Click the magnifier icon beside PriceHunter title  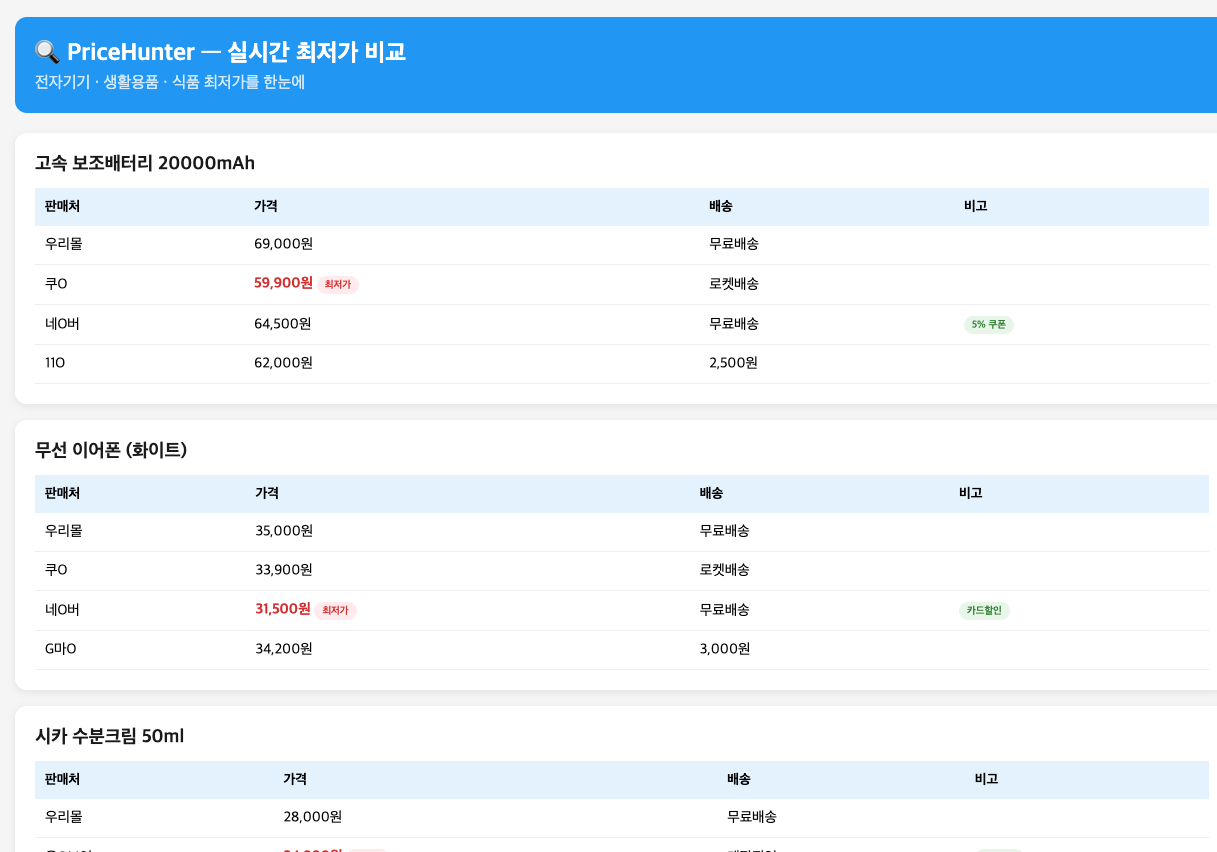(47, 52)
